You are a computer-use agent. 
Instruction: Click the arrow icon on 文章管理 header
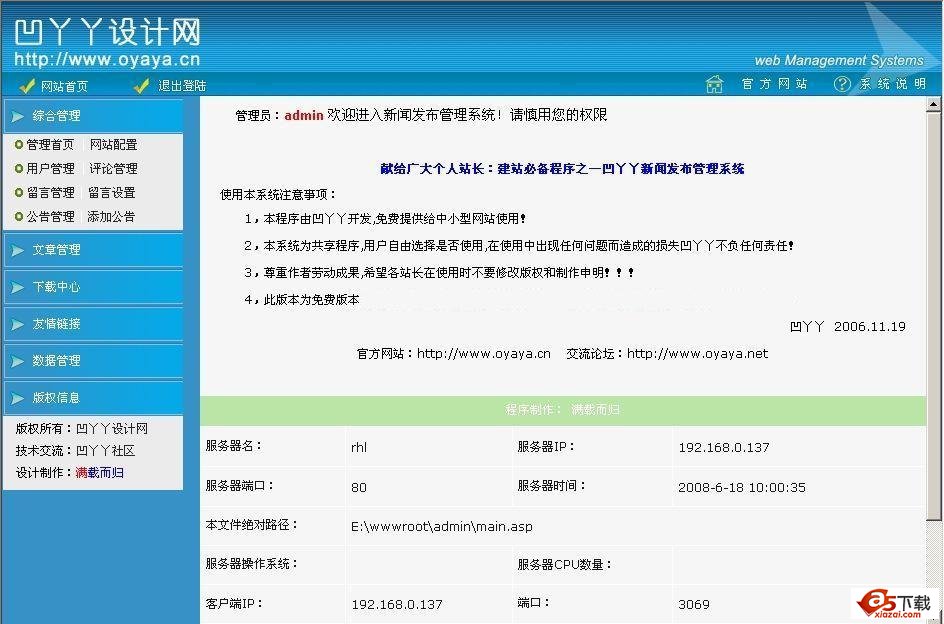click(18, 250)
